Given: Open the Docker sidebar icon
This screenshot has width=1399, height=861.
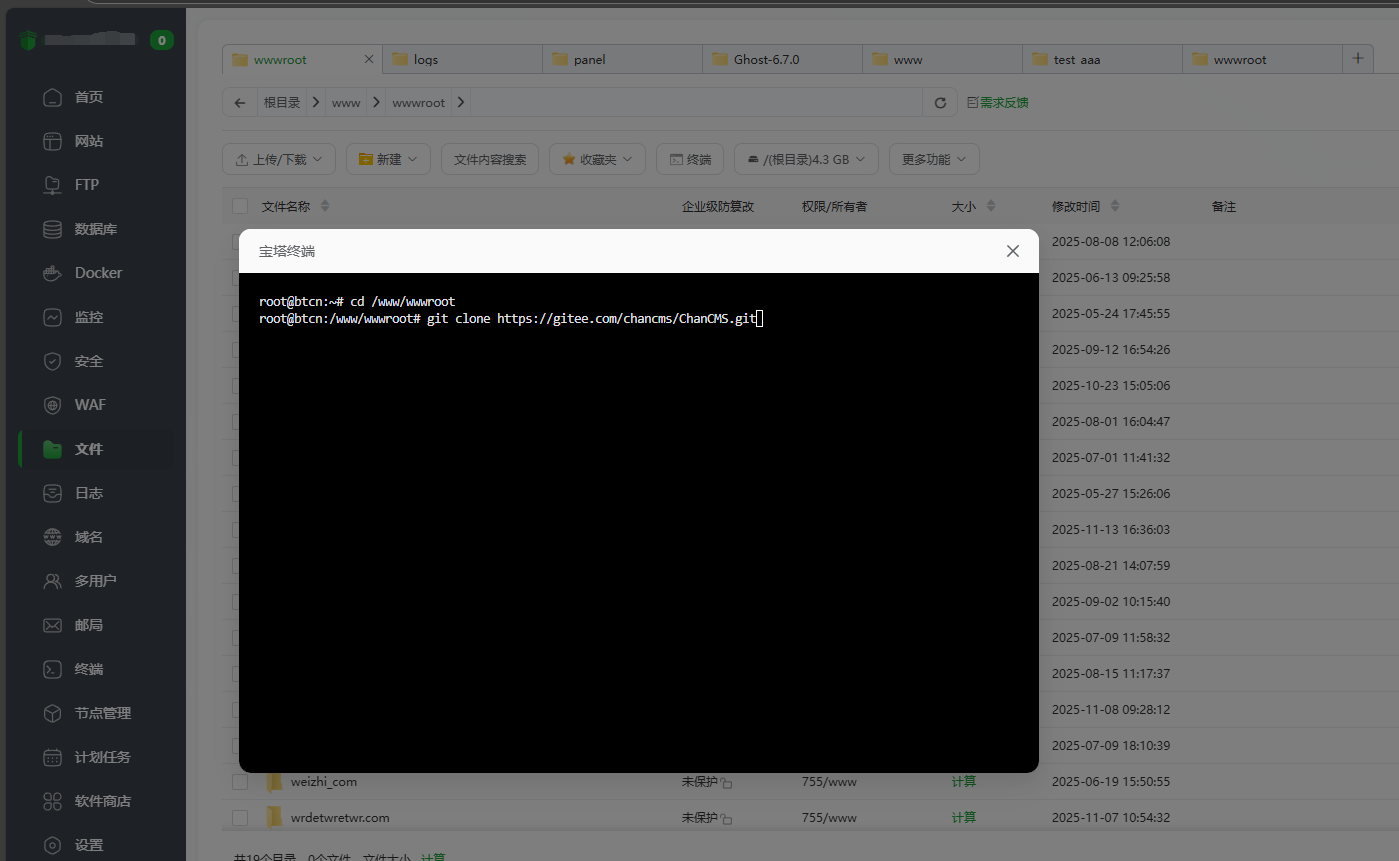Looking at the screenshot, I should coord(53,273).
